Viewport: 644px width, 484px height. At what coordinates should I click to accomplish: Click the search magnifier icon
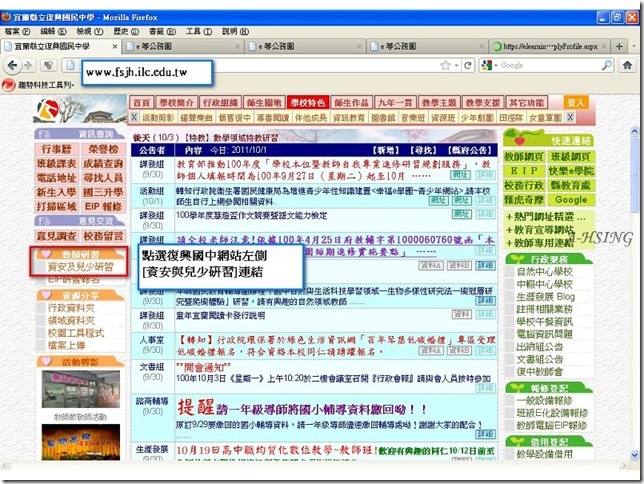607,65
